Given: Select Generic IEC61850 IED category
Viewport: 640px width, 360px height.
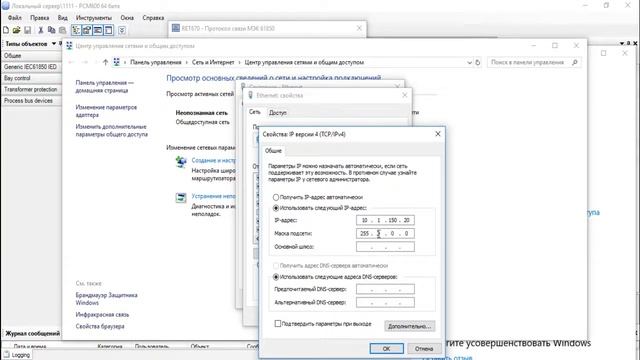Looking at the screenshot, I should point(31,67).
